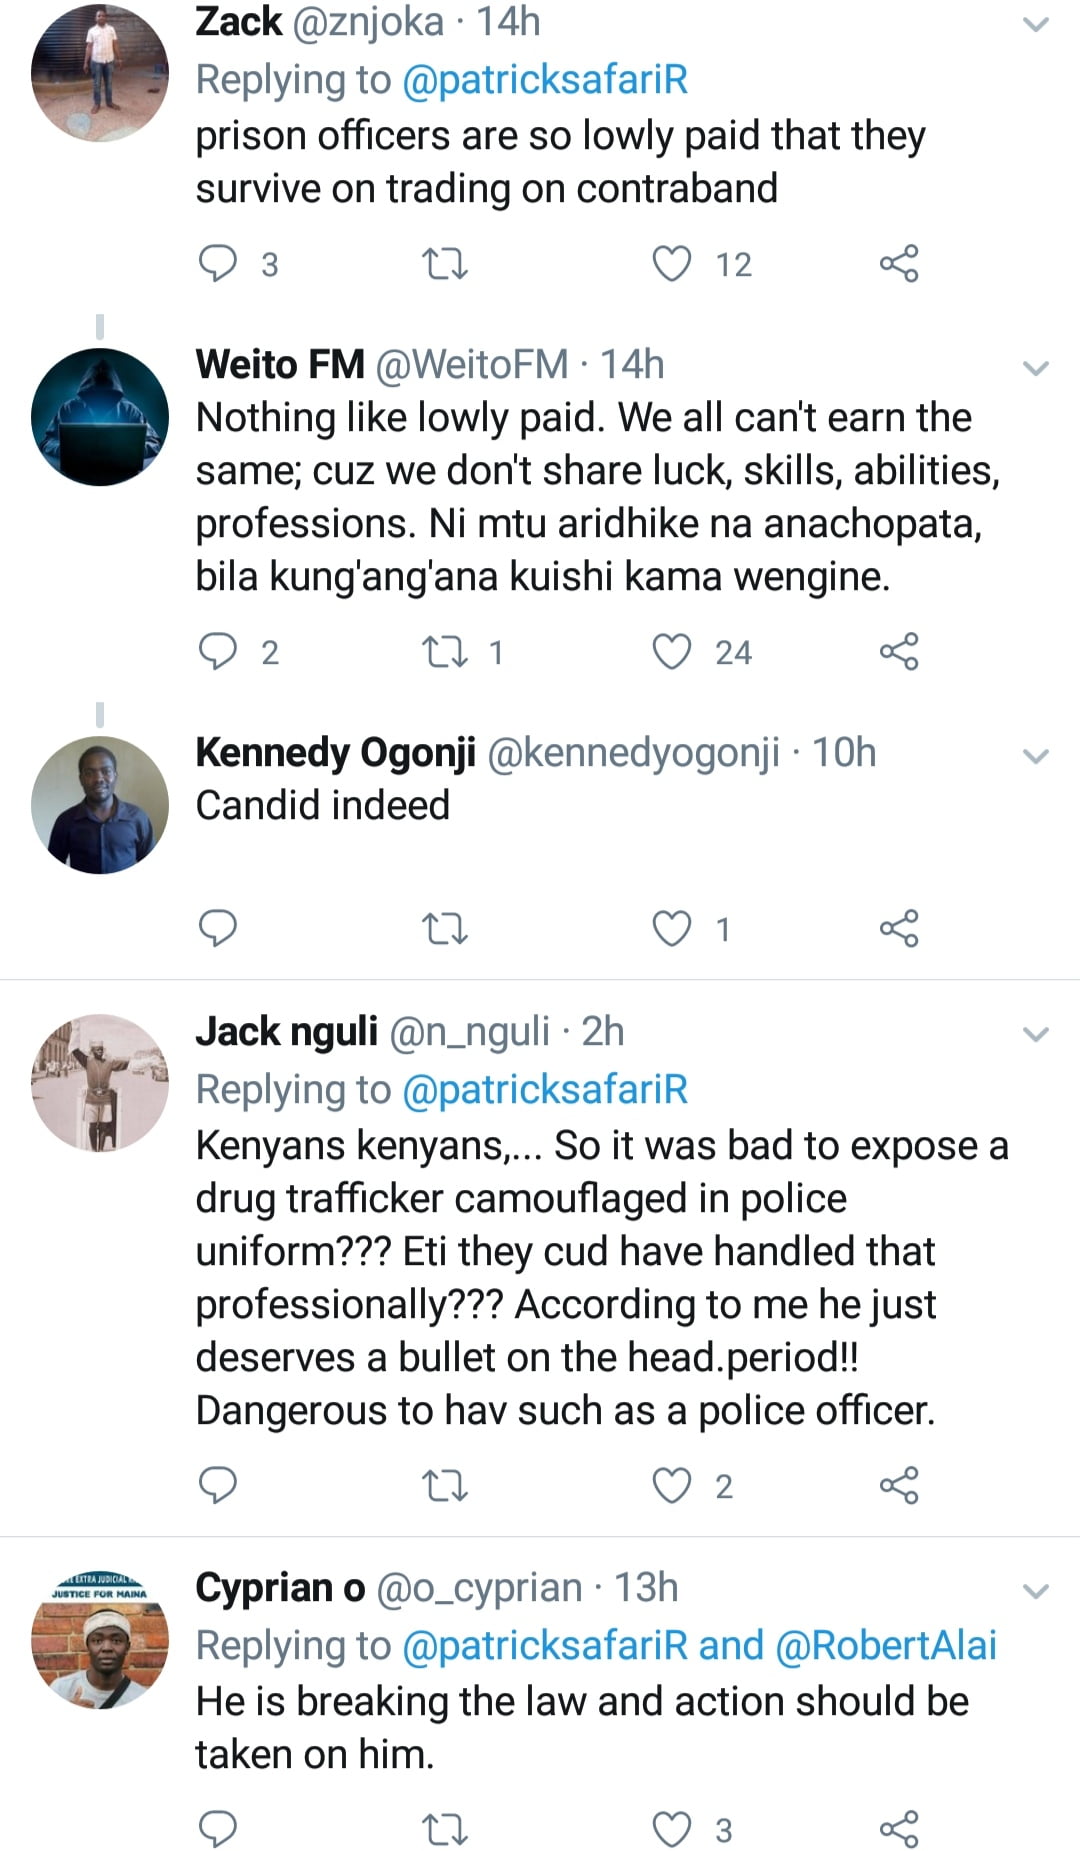
Task: Retweet Cyprian o's tweet
Action: click(x=445, y=1830)
